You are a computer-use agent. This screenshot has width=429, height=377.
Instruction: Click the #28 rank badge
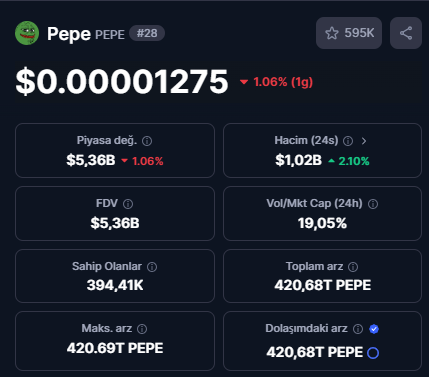pos(147,33)
